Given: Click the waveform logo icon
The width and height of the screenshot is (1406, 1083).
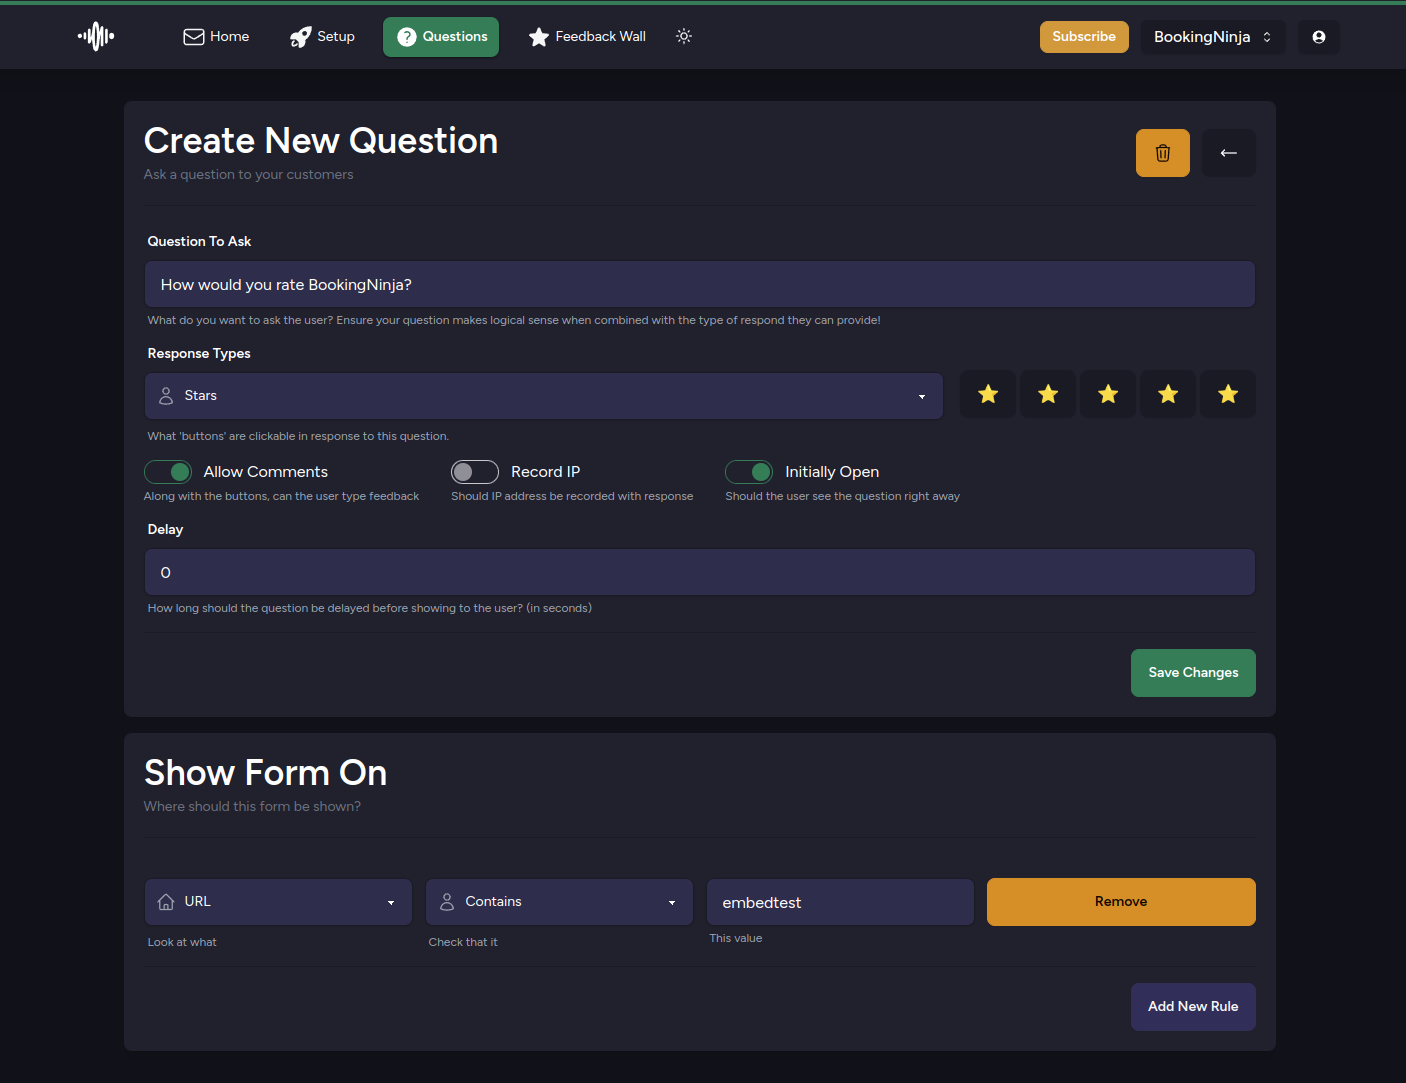Looking at the screenshot, I should pos(96,36).
